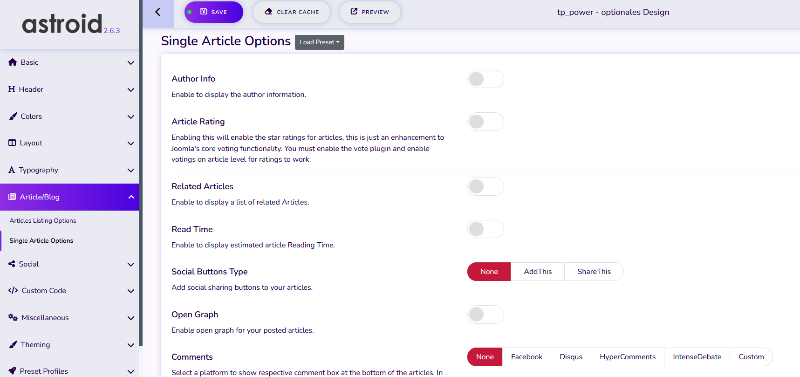The height and width of the screenshot is (377, 800).
Task: Expand the Colors section chevron
Action: point(131,117)
